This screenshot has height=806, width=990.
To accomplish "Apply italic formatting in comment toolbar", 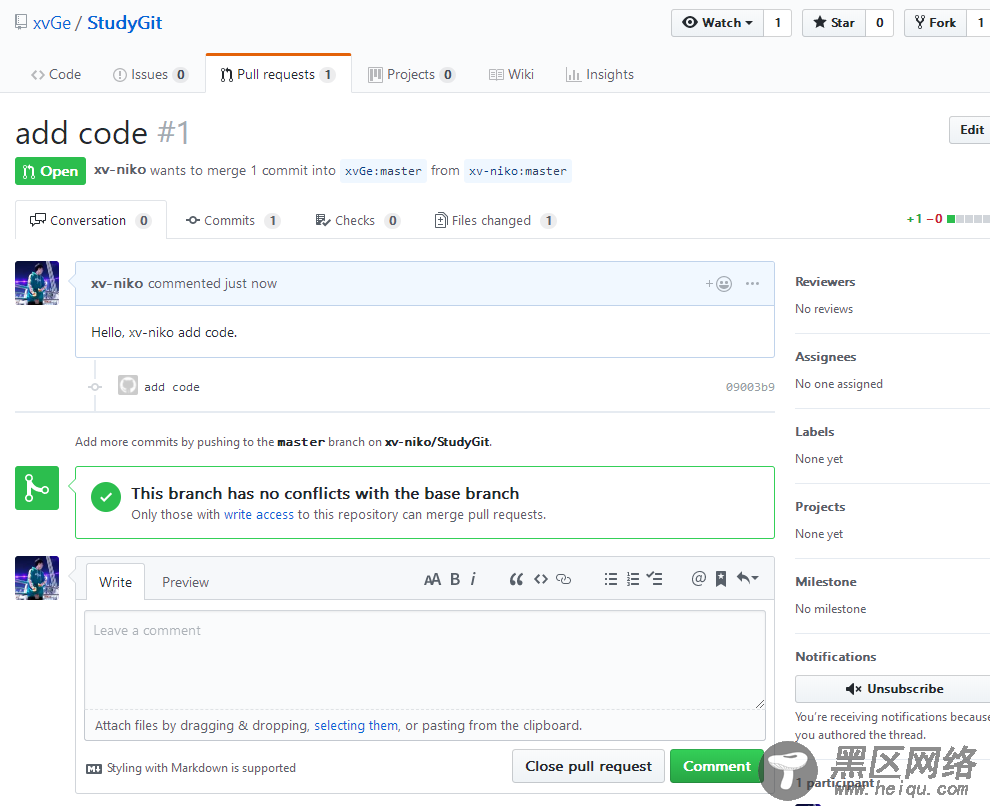I will 473,579.
